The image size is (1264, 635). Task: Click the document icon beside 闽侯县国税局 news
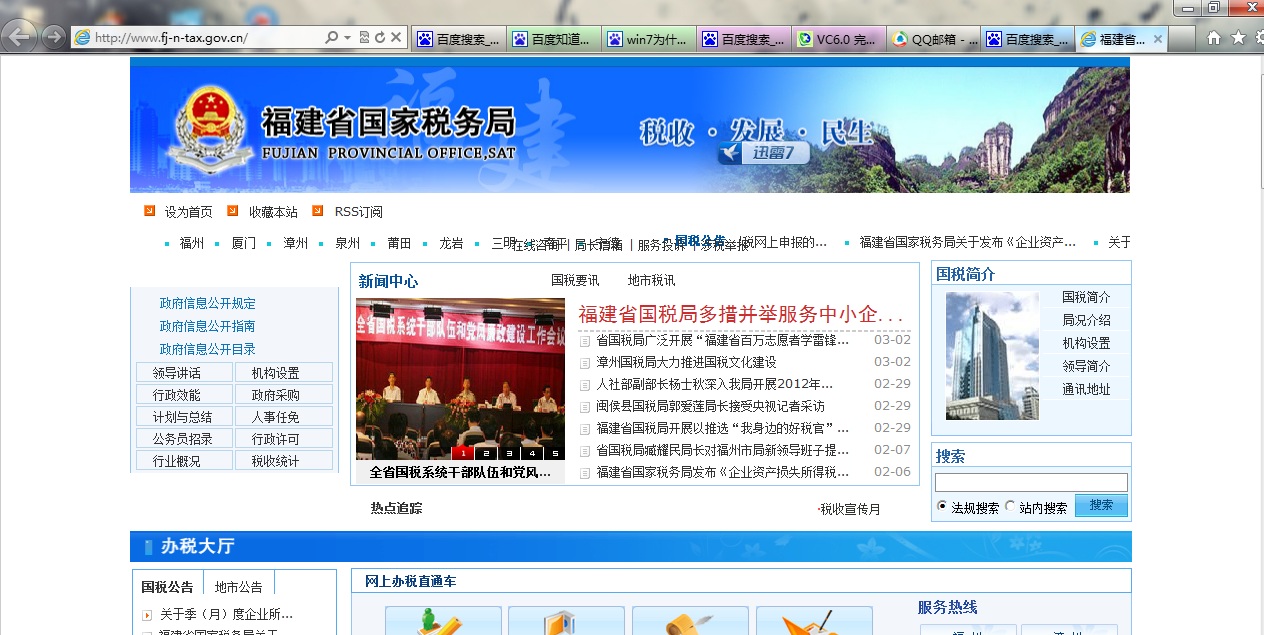(585, 406)
